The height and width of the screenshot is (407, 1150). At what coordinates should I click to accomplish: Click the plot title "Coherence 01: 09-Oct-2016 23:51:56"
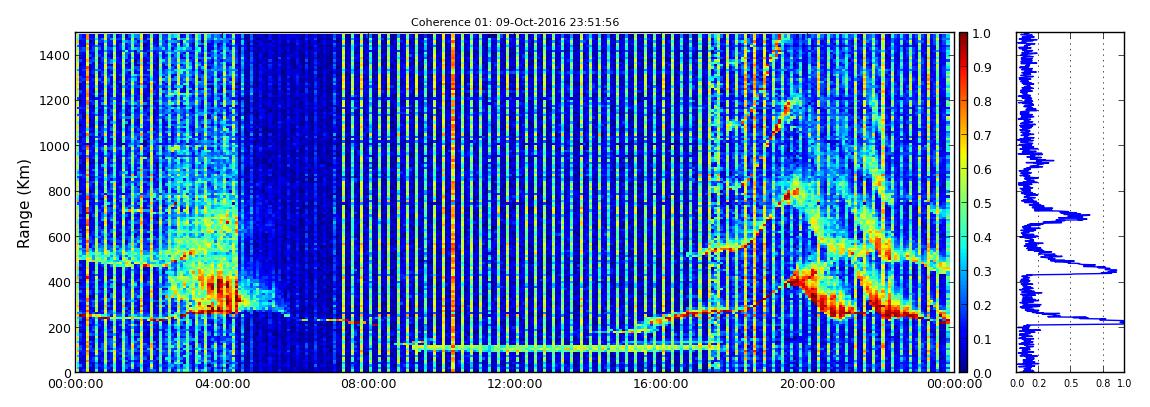[x=515, y=22]
